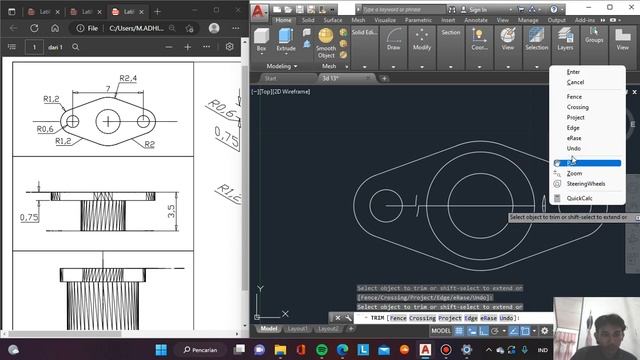This screenshot has height=360, width=640.
Task: Expand the Section panel dropdown arrow
Action: pos(451,67)
